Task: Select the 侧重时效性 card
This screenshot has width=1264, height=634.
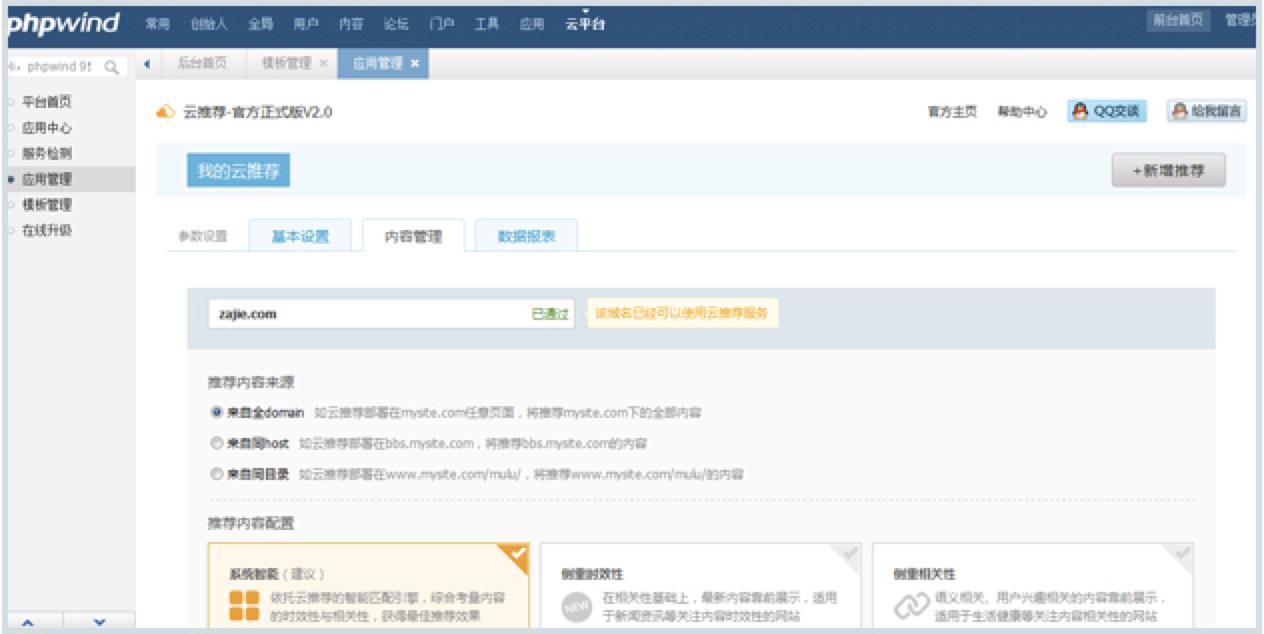Action: pyautogui.click(x=700, y=588)
